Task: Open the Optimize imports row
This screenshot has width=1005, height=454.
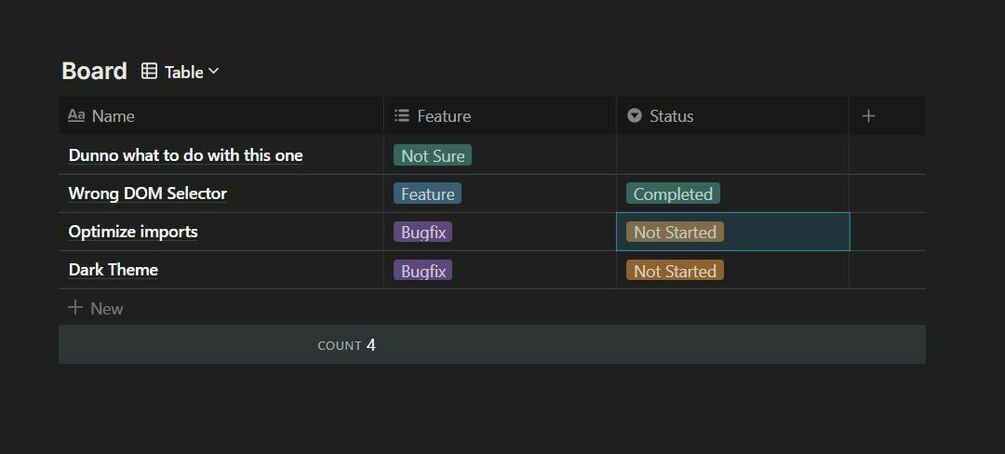Action: tap(133, 232)
